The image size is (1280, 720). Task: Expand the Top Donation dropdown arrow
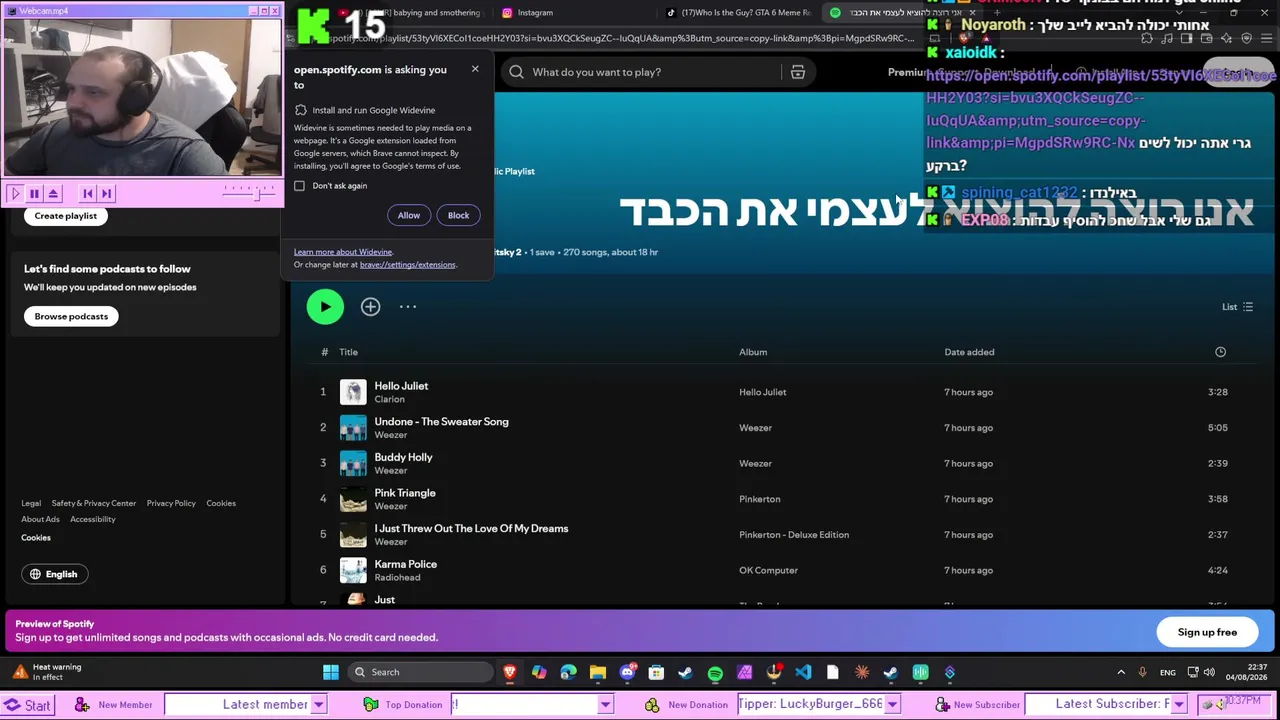tap(605, 705)
